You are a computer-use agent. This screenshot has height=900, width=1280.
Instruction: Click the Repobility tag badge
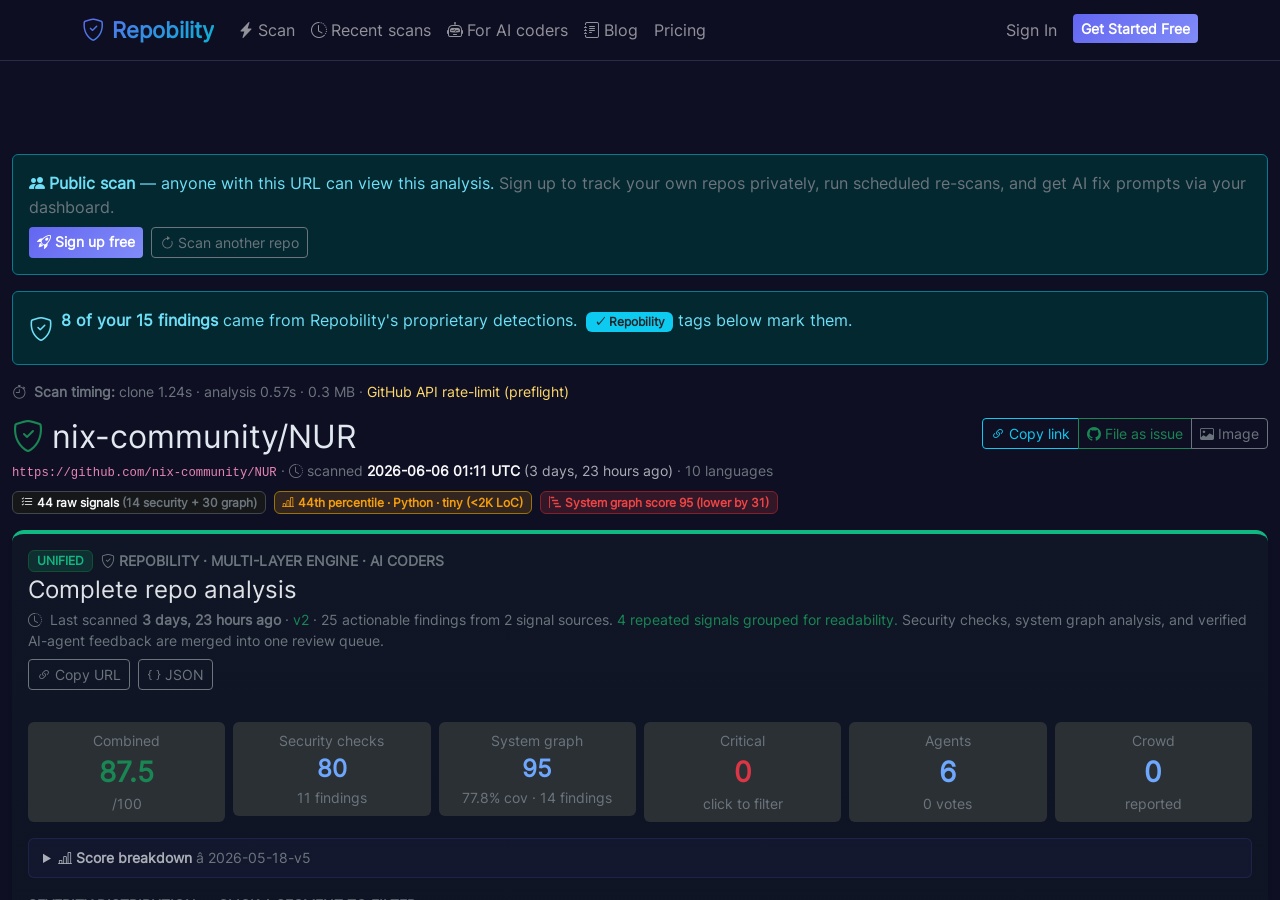point(629,321)
